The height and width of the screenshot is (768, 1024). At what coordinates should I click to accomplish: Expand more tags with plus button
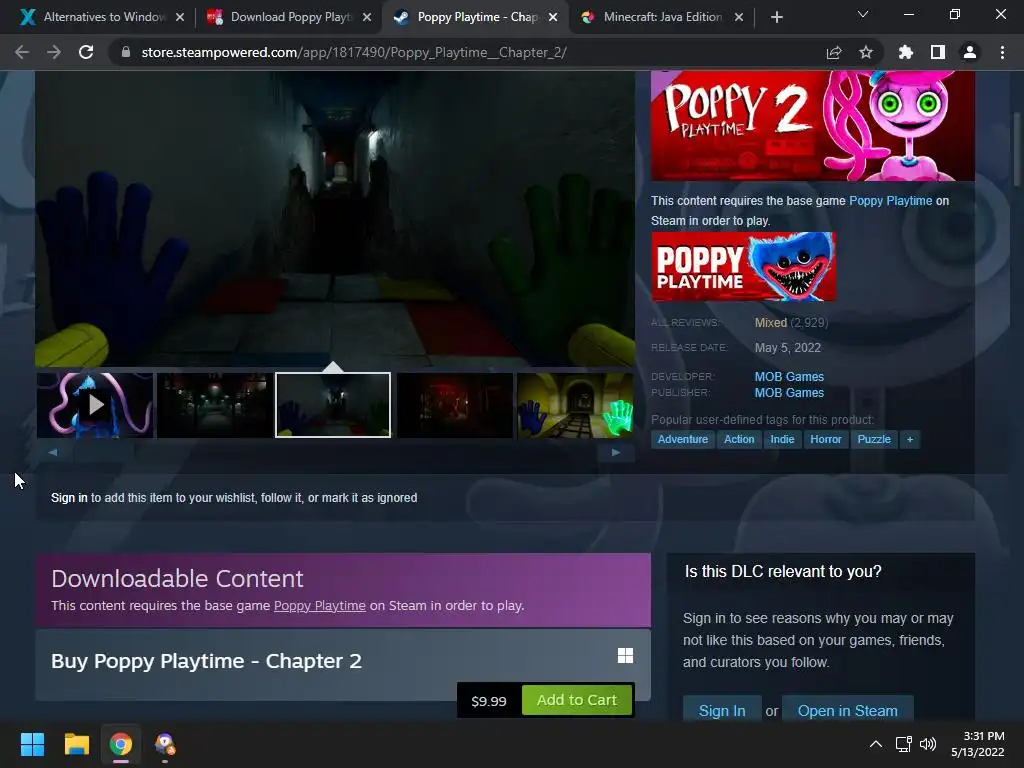coord(910,440)
